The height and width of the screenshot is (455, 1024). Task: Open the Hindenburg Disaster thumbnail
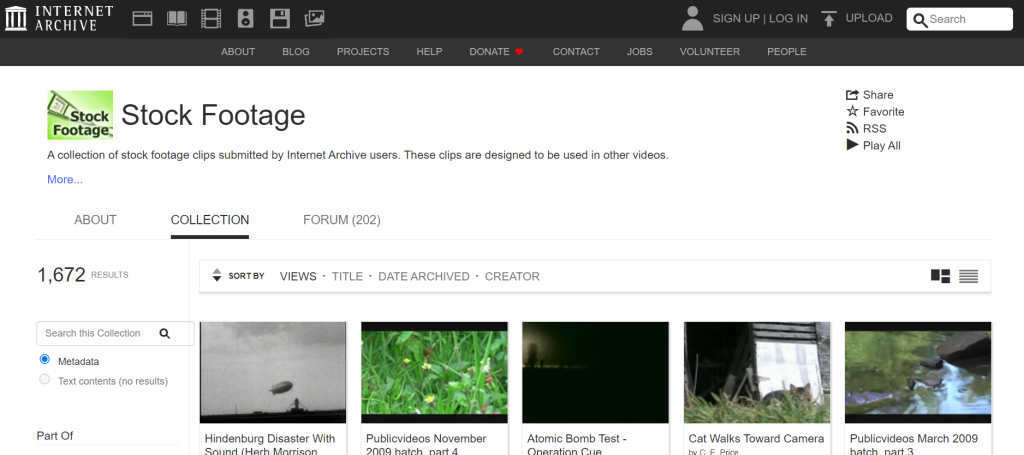(273, 373)
